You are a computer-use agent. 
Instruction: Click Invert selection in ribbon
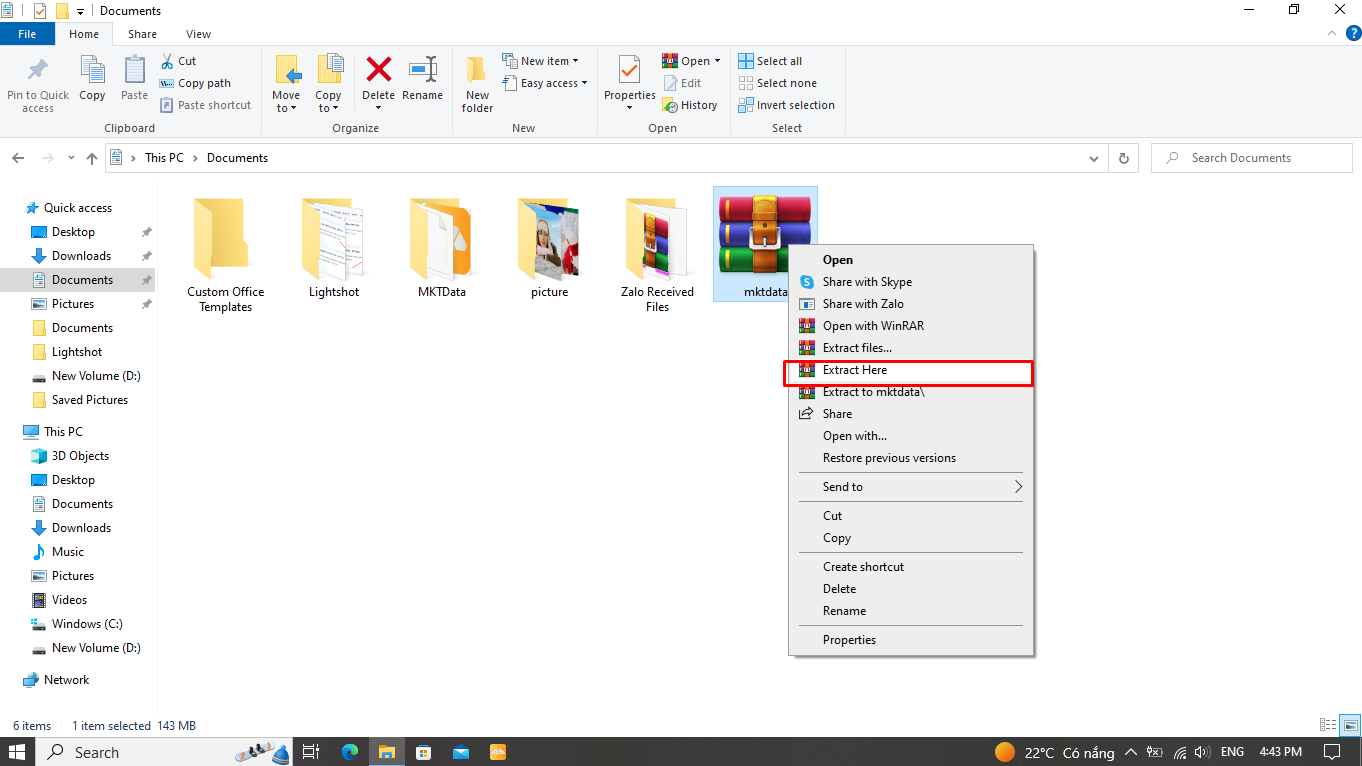794,105
